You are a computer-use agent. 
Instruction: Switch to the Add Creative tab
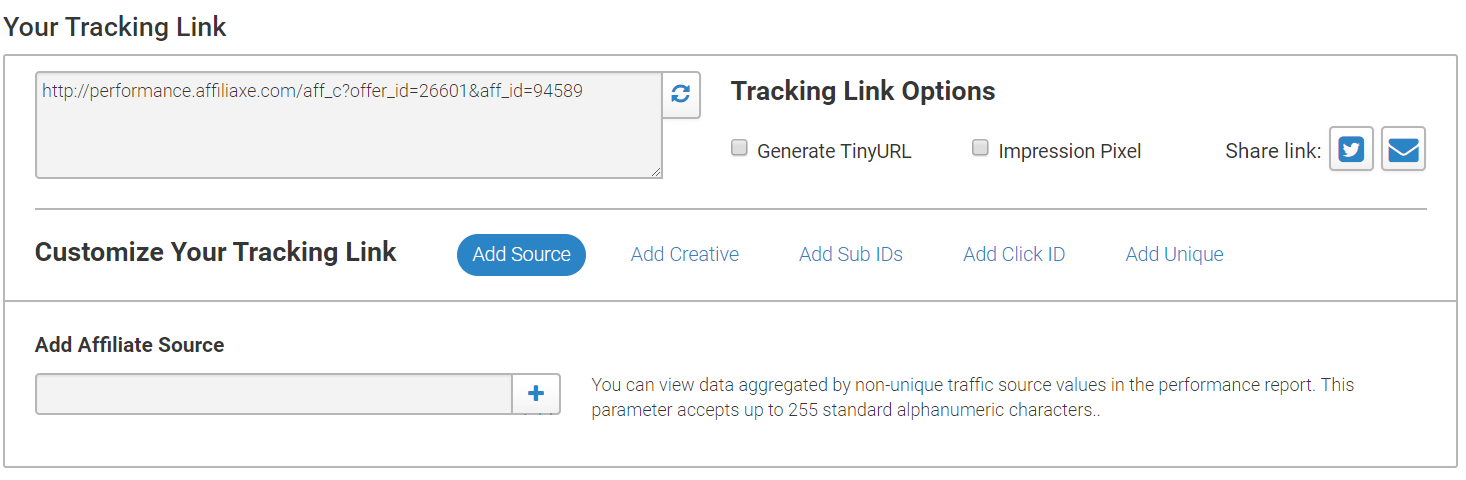pos(685,254)
